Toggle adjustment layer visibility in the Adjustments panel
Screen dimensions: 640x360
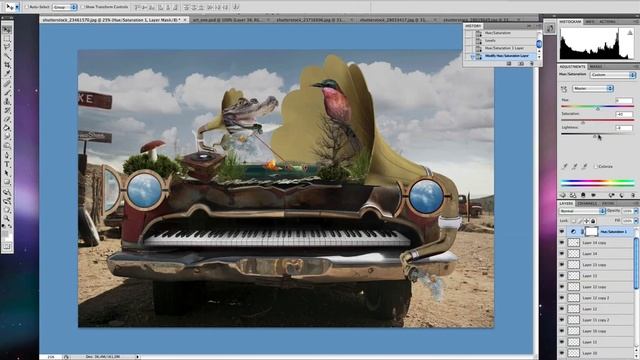(593, 195)
